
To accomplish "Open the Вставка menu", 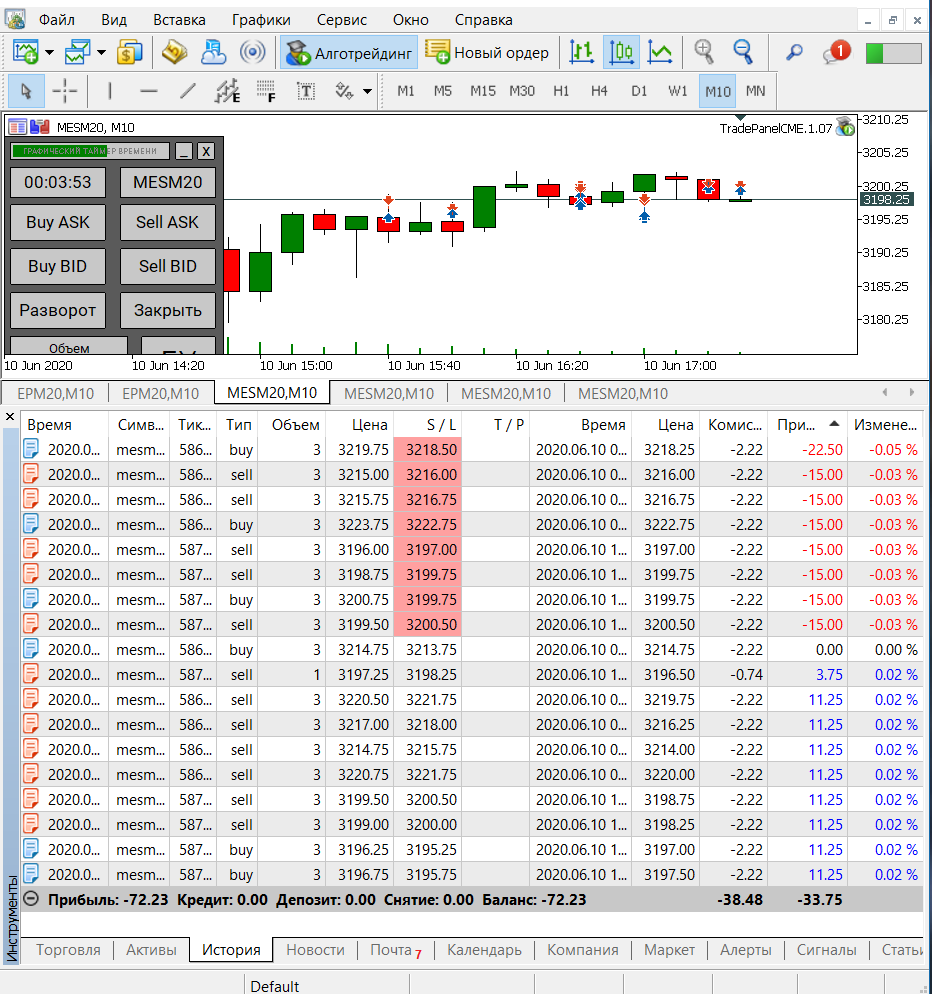I will coord(179,20).
